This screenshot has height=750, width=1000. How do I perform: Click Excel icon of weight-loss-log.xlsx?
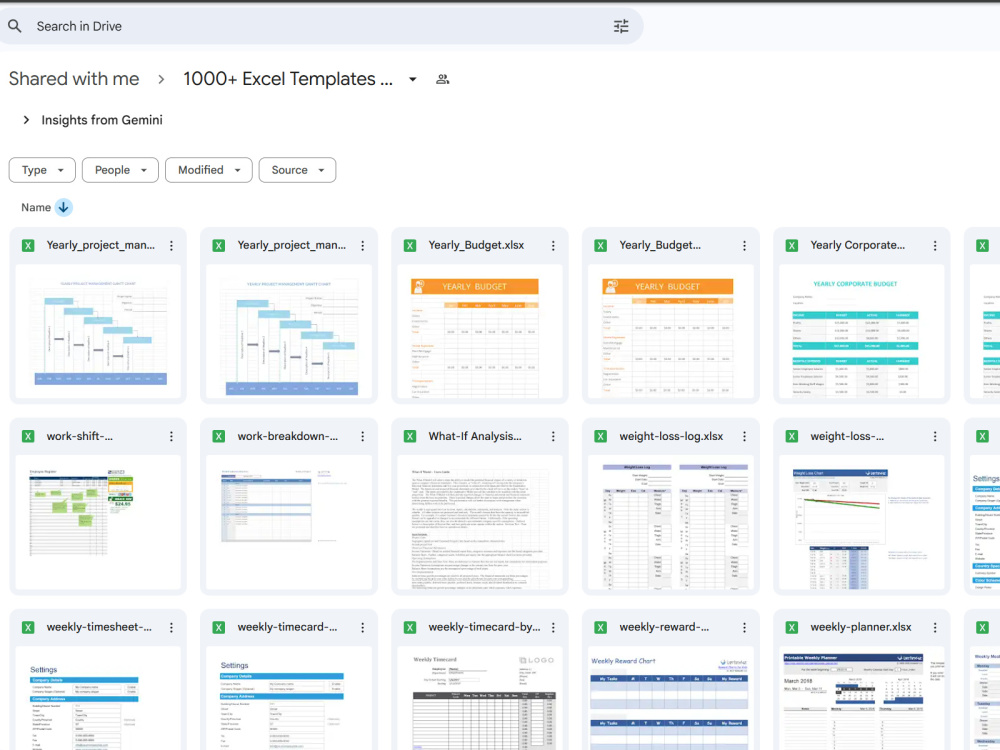601,436
